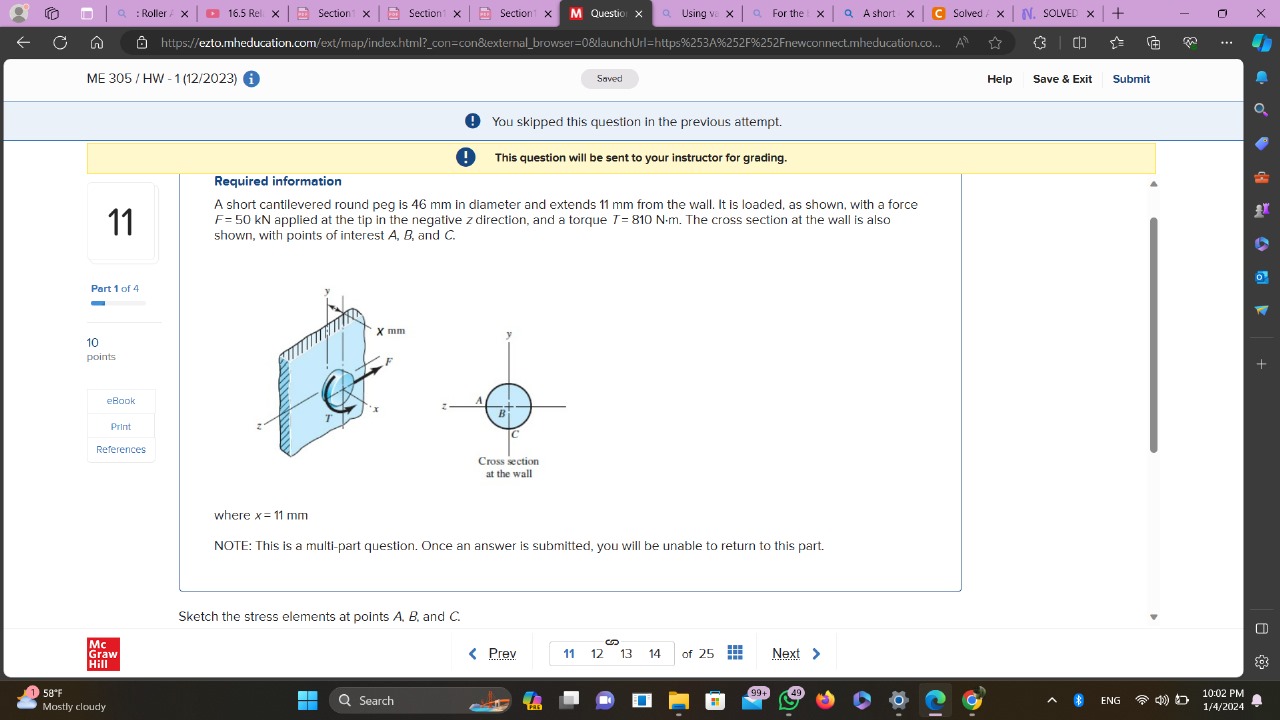Switch to the Chegg Solved tab

click(968, 14)
